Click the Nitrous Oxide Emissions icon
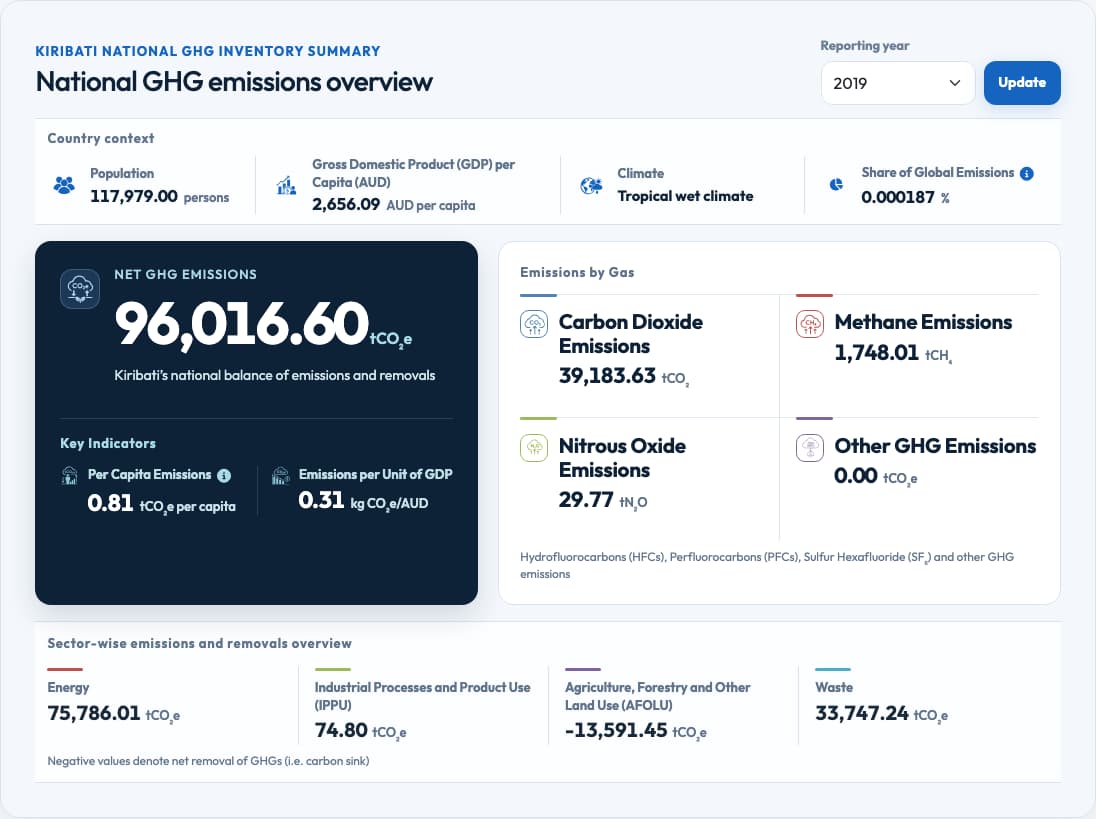The image size is (1096, 819). [534, 448]
